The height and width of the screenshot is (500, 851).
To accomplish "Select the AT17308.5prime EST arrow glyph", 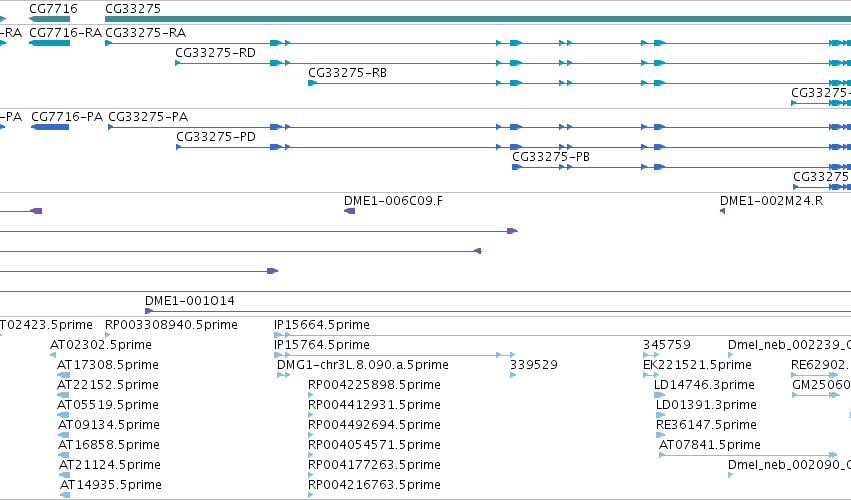I will pyautogui.click(x=63, y=375).
